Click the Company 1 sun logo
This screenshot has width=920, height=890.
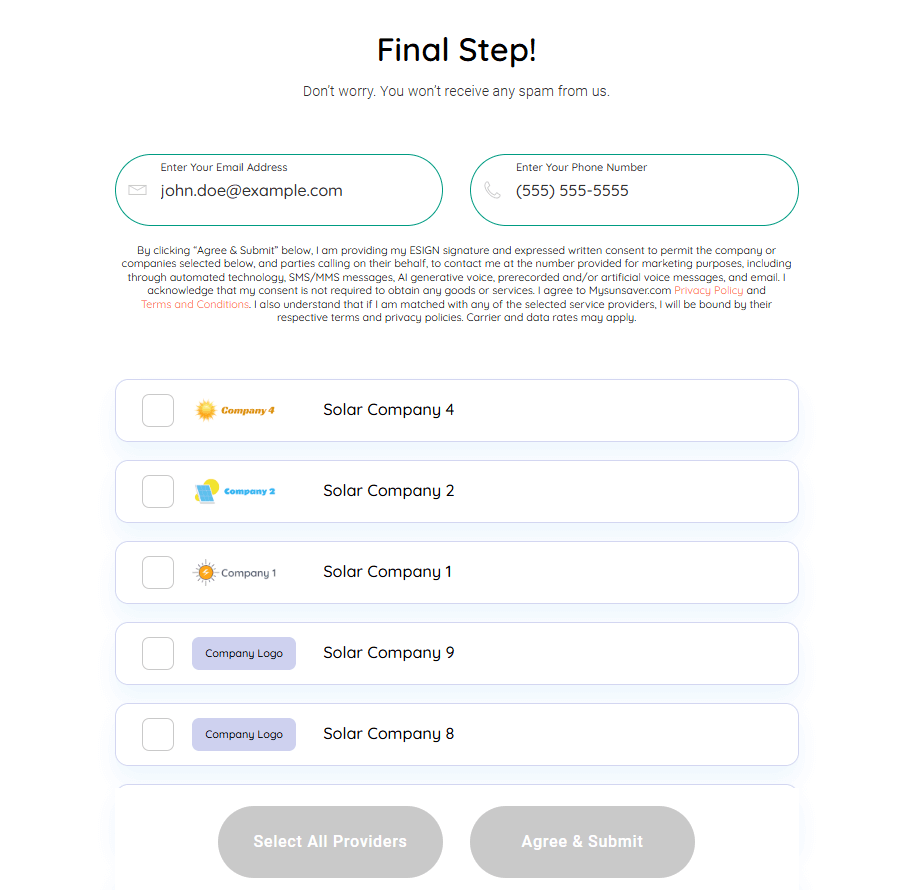(x=235, y=573)
